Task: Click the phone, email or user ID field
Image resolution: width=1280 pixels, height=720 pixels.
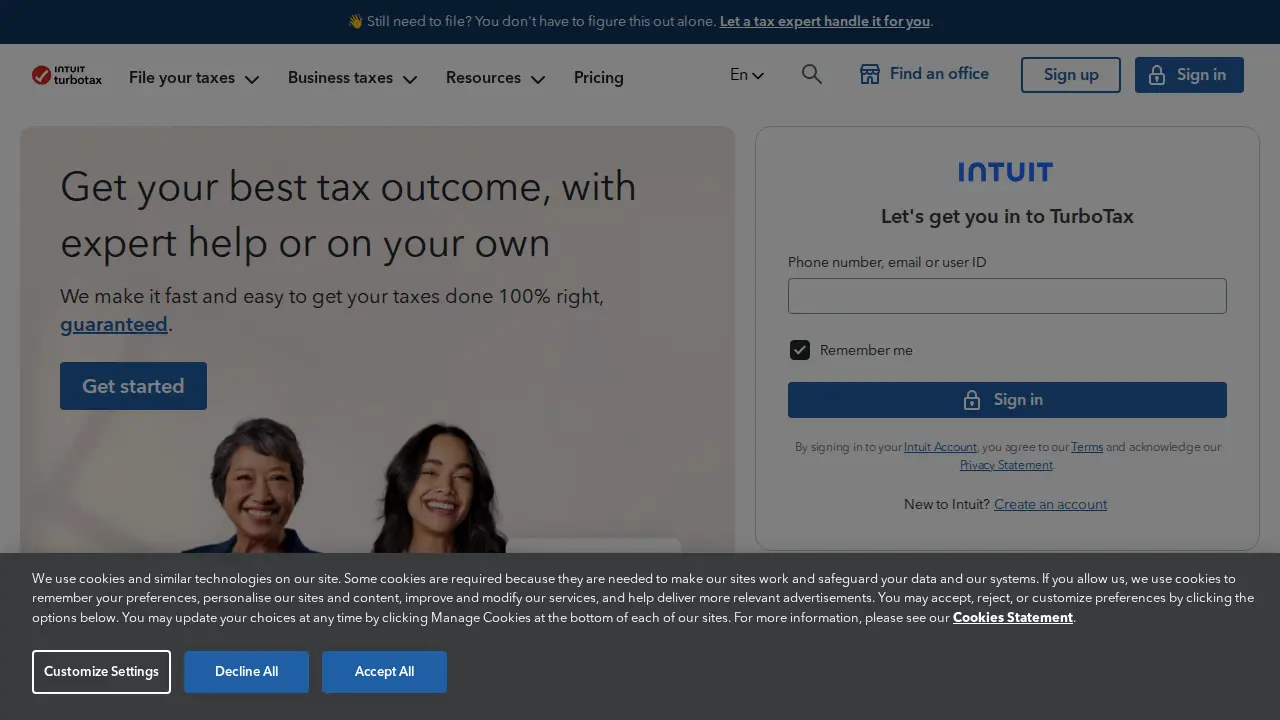Action: tap(1007, 296)
